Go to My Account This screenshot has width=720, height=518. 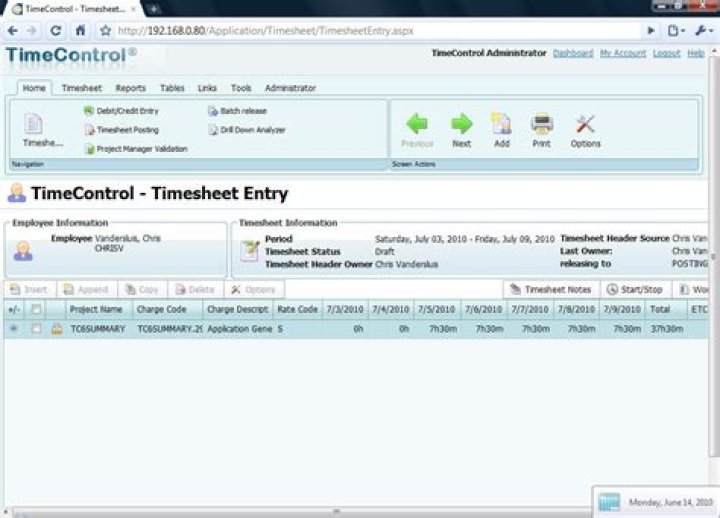(623, 53)
